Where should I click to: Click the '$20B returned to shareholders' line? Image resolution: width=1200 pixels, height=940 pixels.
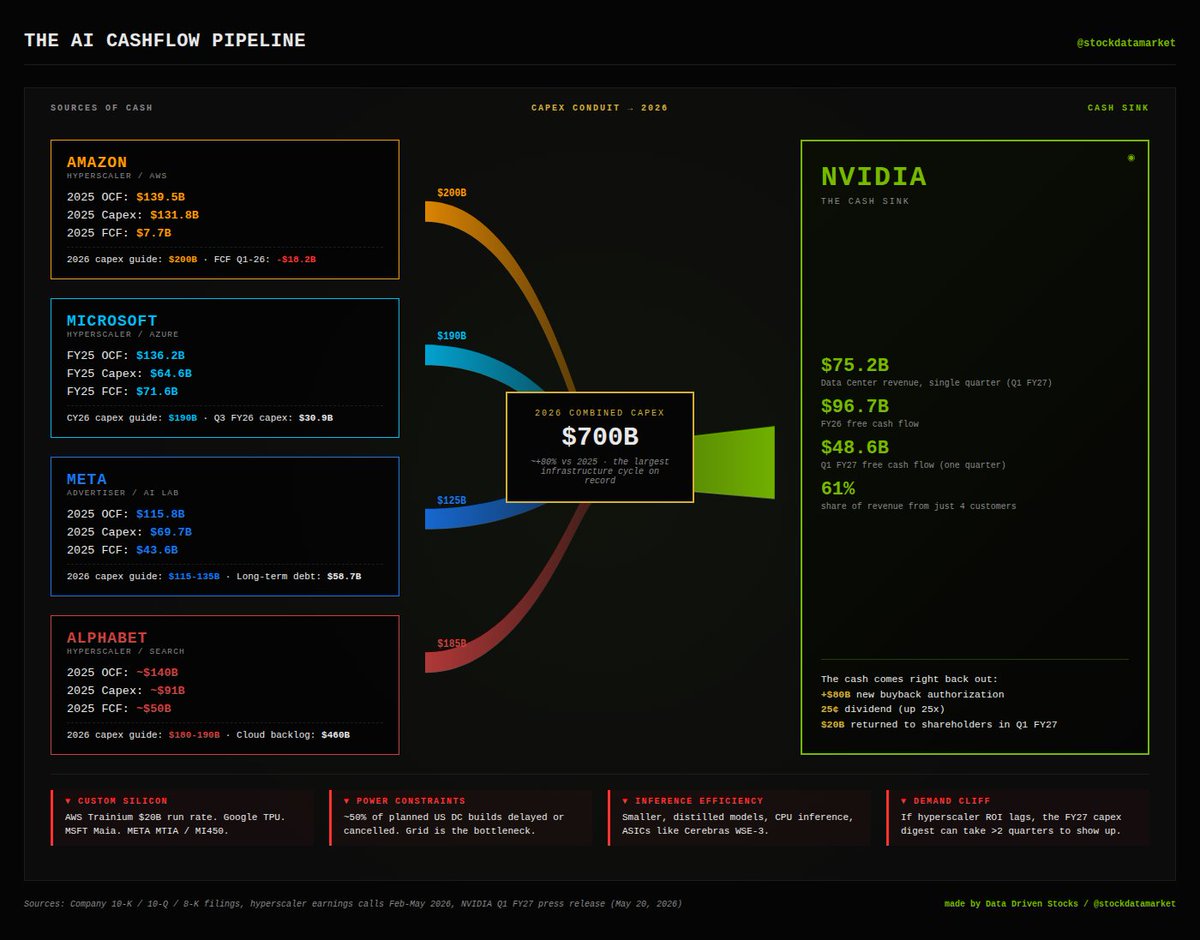(x=939, y=724)
